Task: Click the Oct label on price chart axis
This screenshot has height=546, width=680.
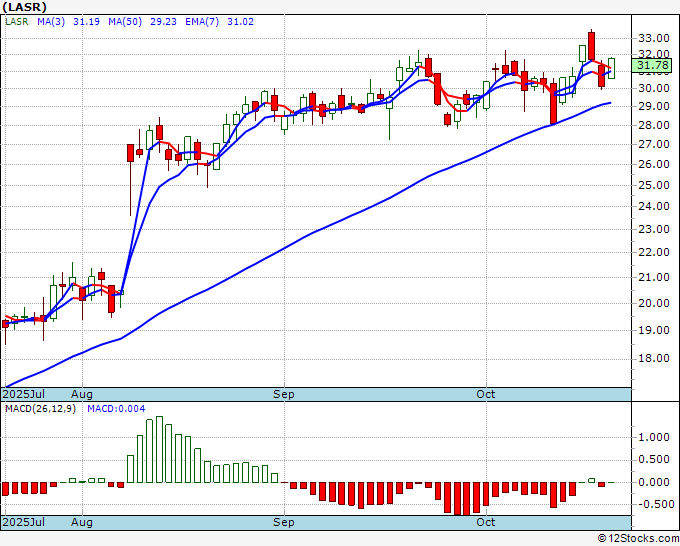Action: [485, 394]
